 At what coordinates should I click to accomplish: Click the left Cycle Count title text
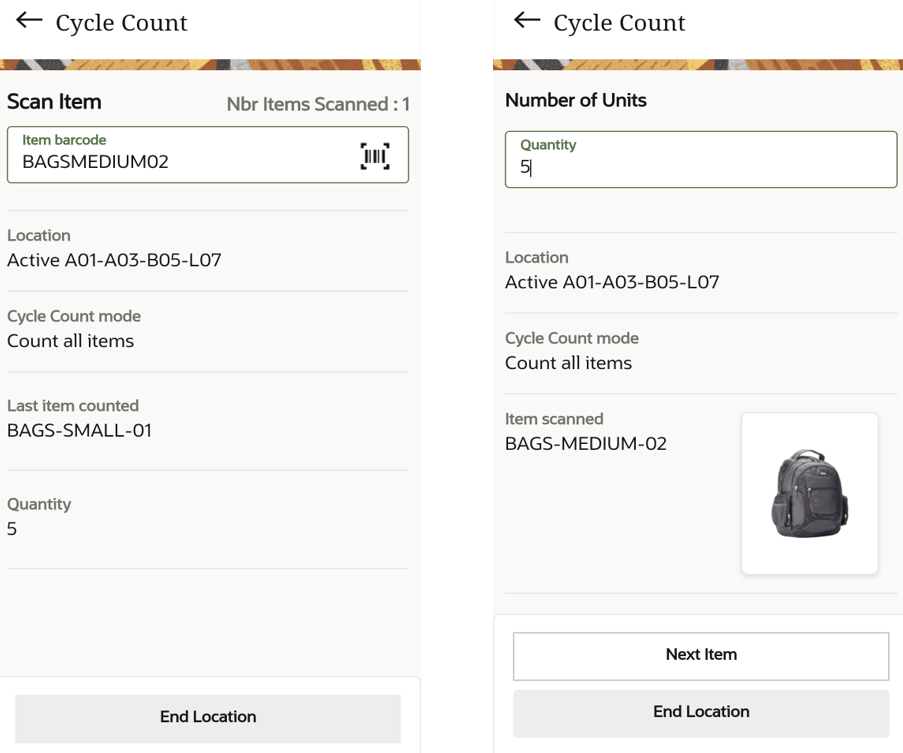point(122,23)
